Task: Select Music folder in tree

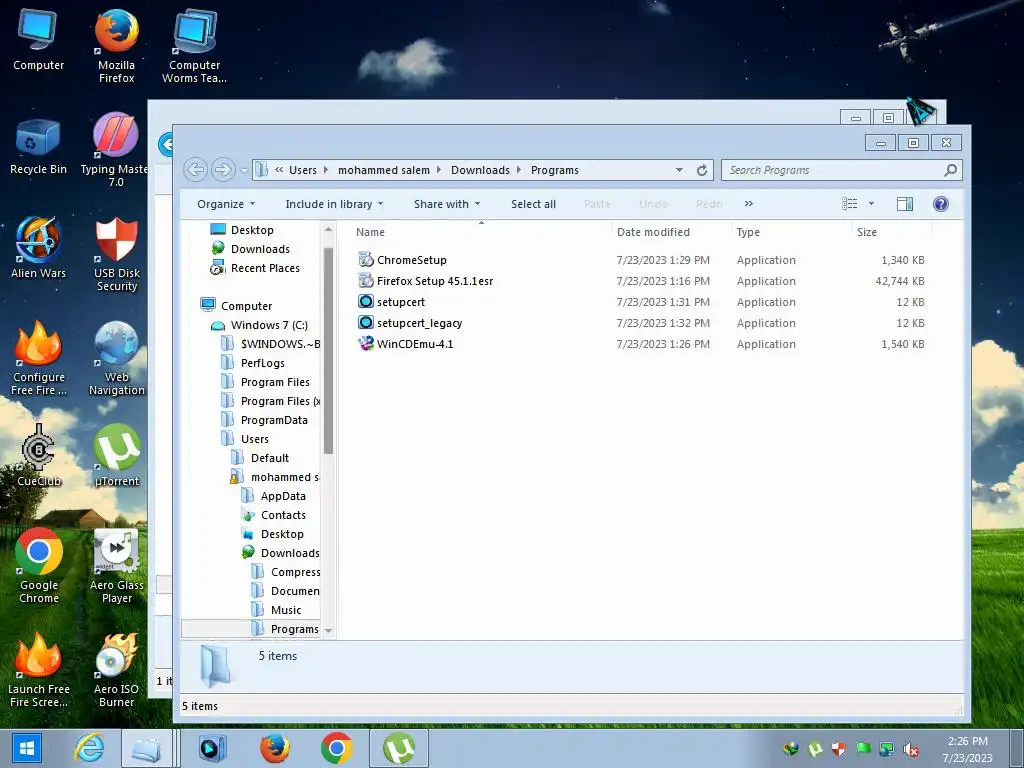Action: coord(285,610)
